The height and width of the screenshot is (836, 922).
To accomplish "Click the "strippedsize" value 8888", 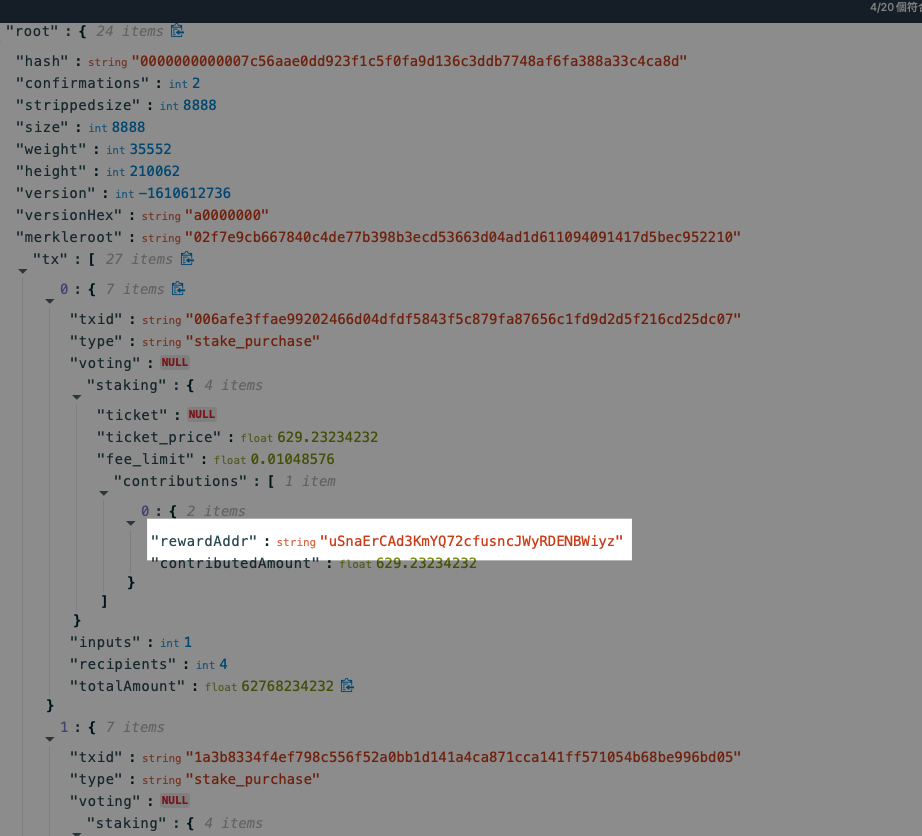I will click(200, 105).
